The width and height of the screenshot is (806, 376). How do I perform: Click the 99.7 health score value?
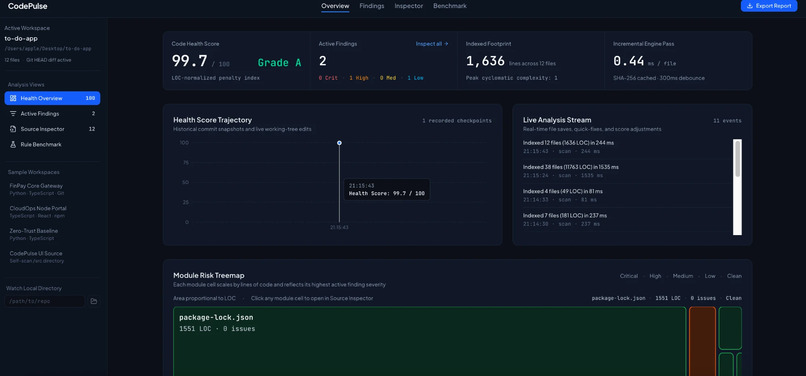189,61
